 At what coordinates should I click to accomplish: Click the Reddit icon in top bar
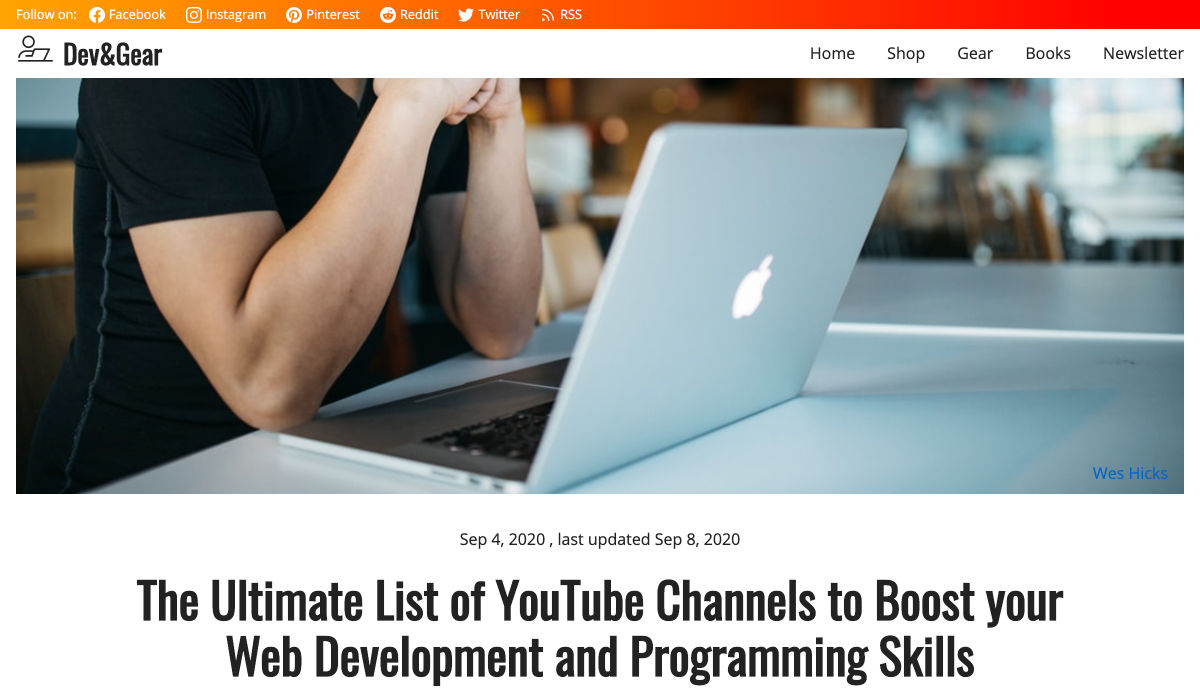coord(388,15)
